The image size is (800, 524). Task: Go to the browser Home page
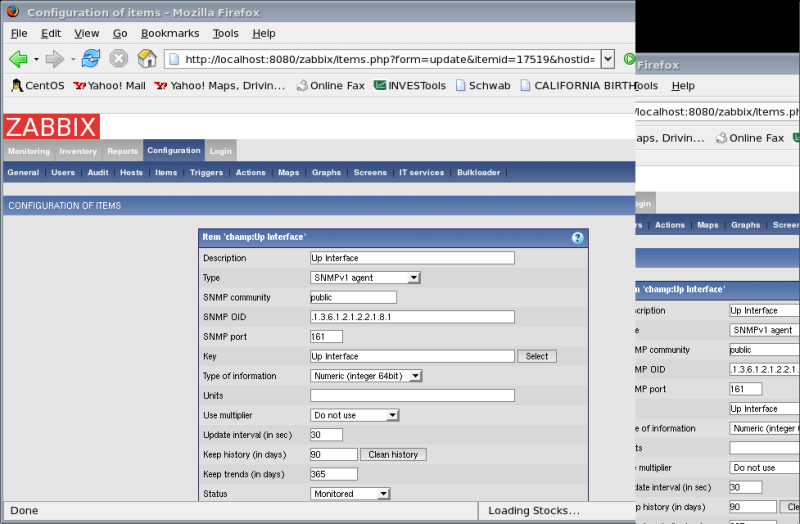pyautogui.click(x=147, y=59)
